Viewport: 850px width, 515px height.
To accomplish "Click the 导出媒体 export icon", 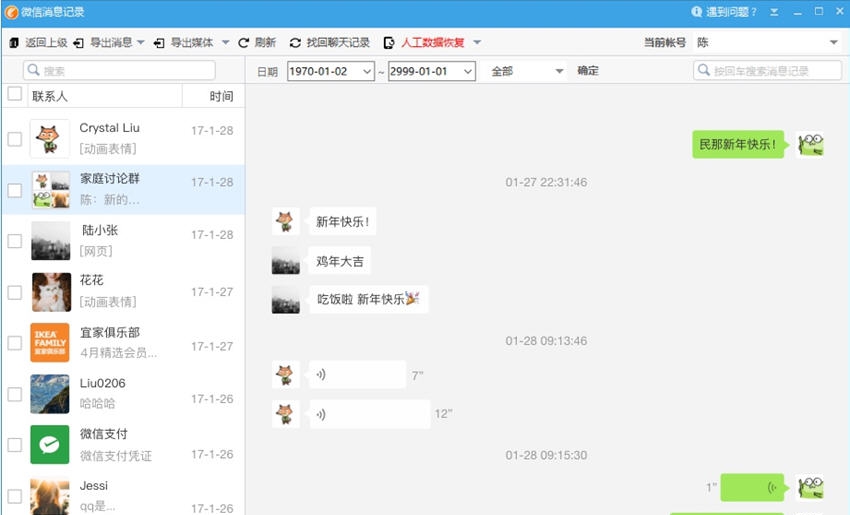I will (x=159, y=43).
